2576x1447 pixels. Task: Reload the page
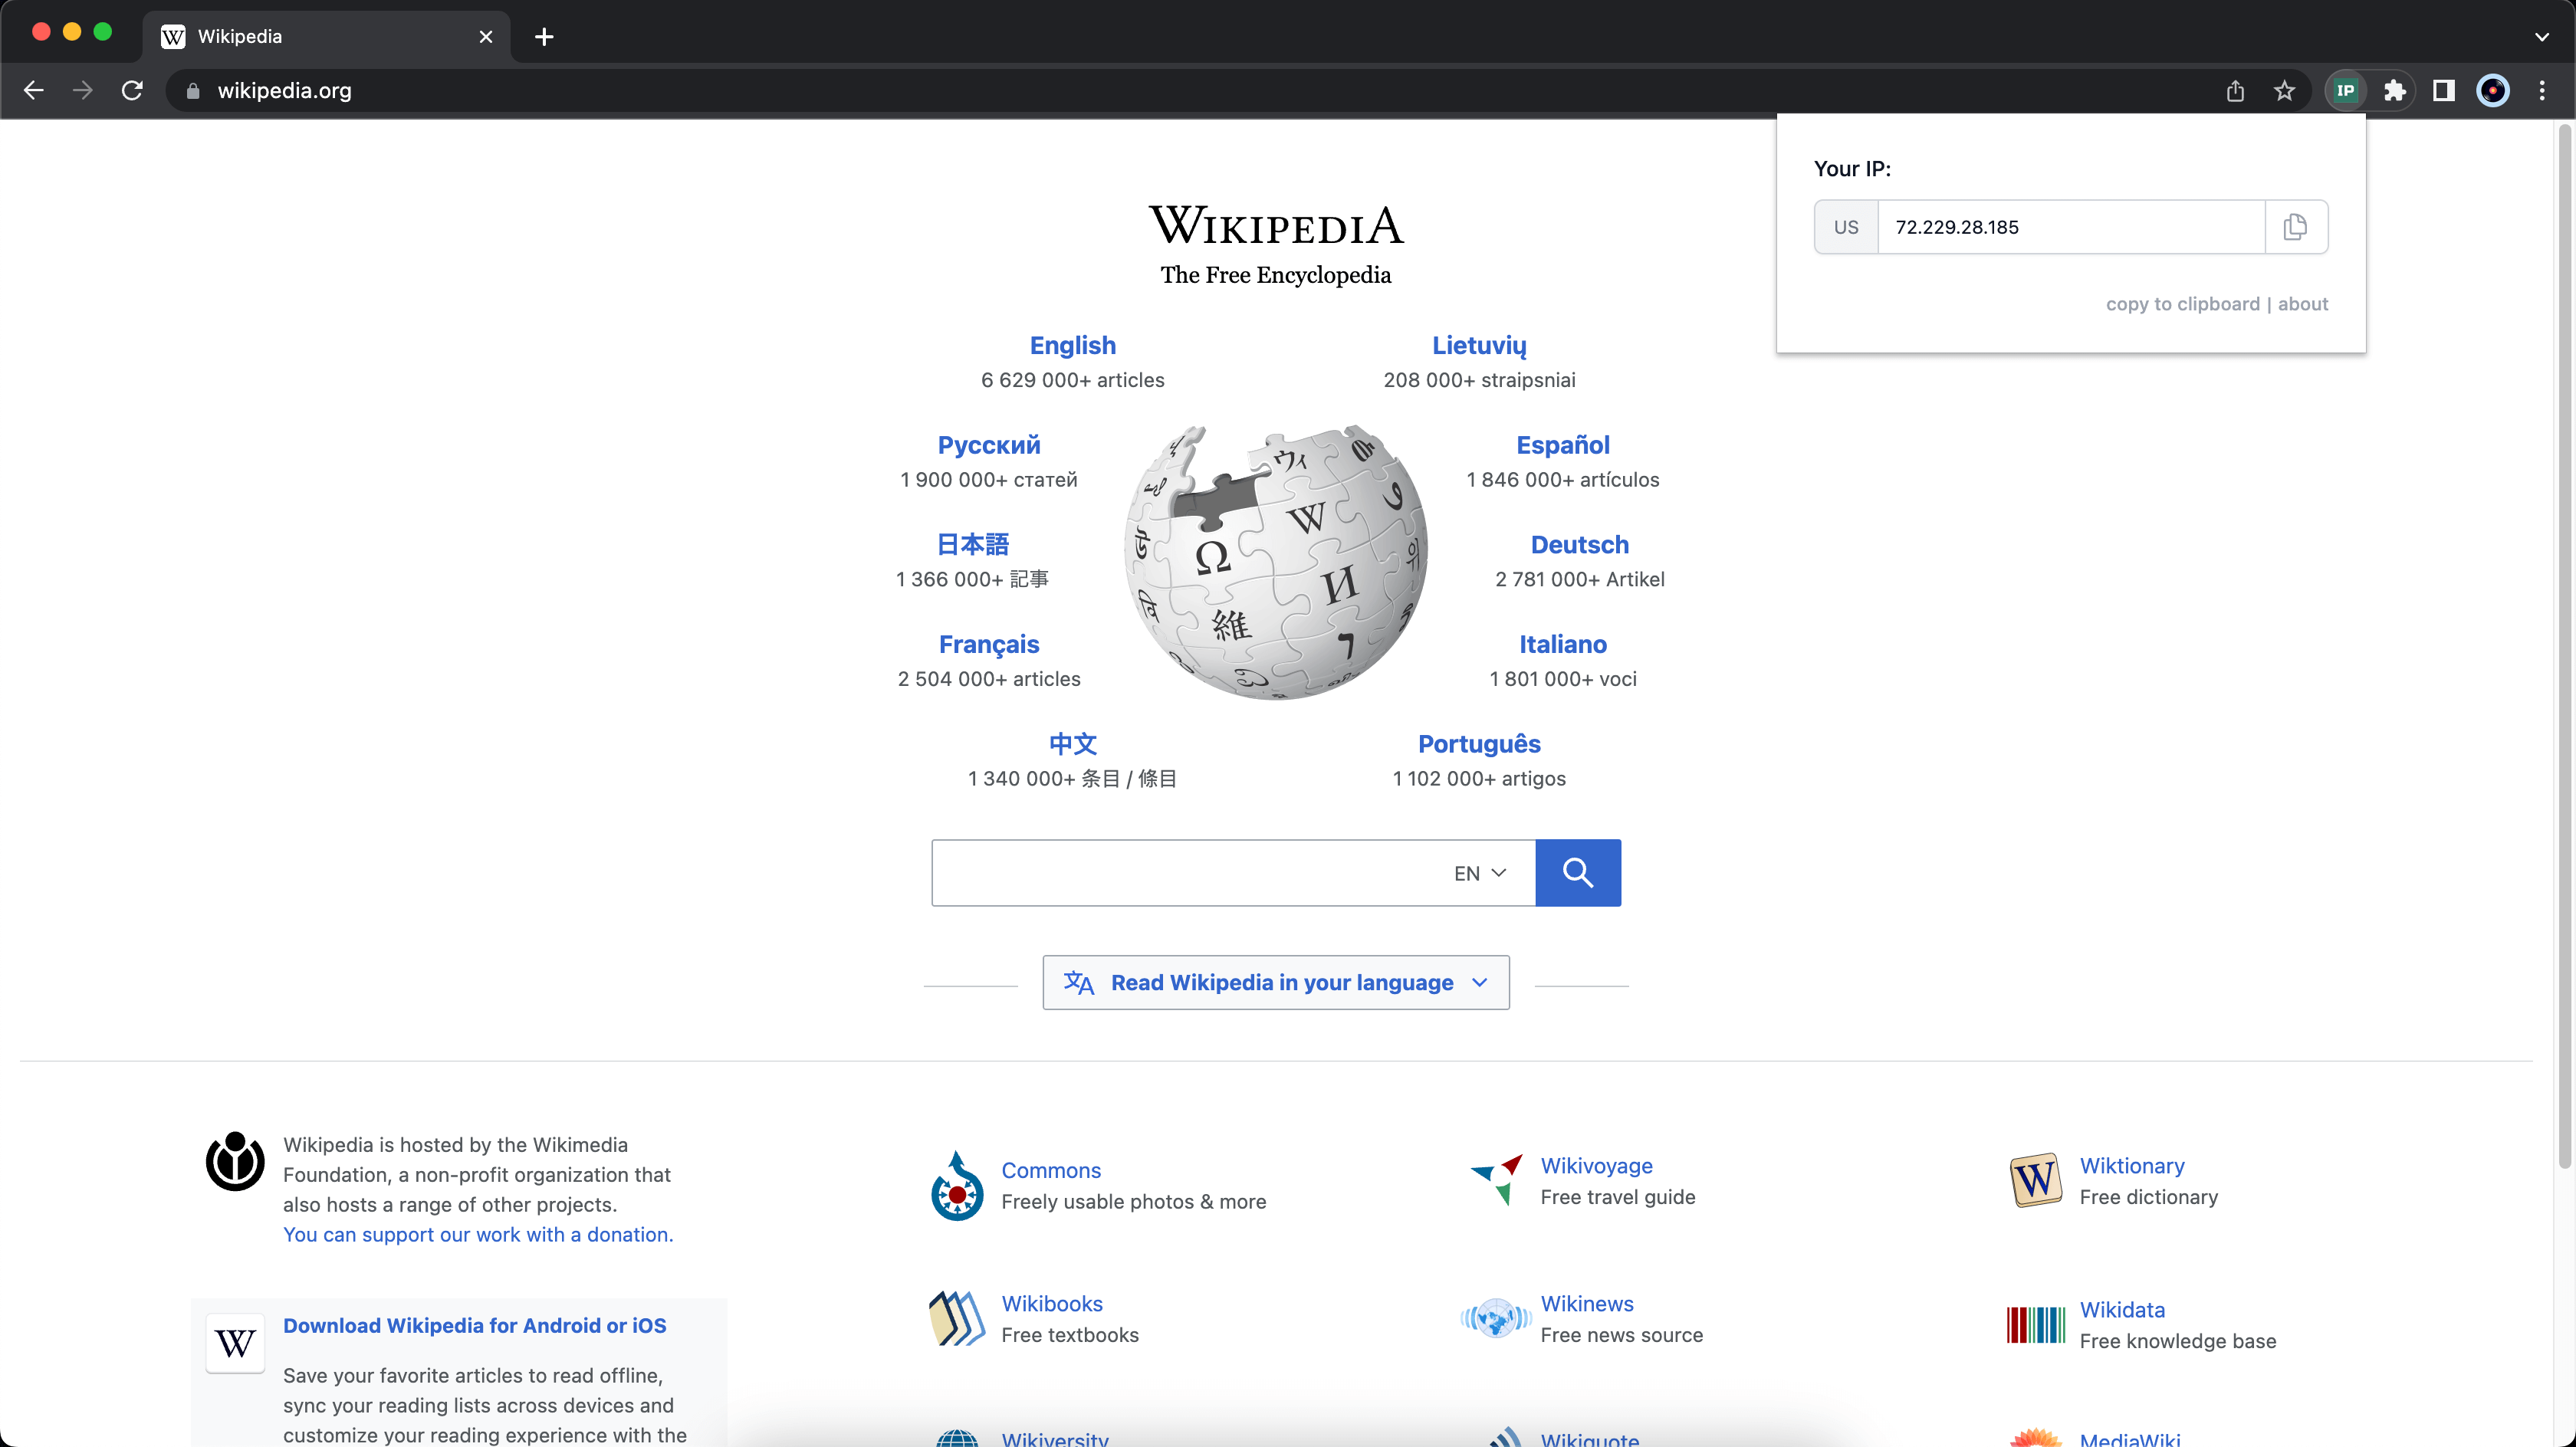point(132,91)
